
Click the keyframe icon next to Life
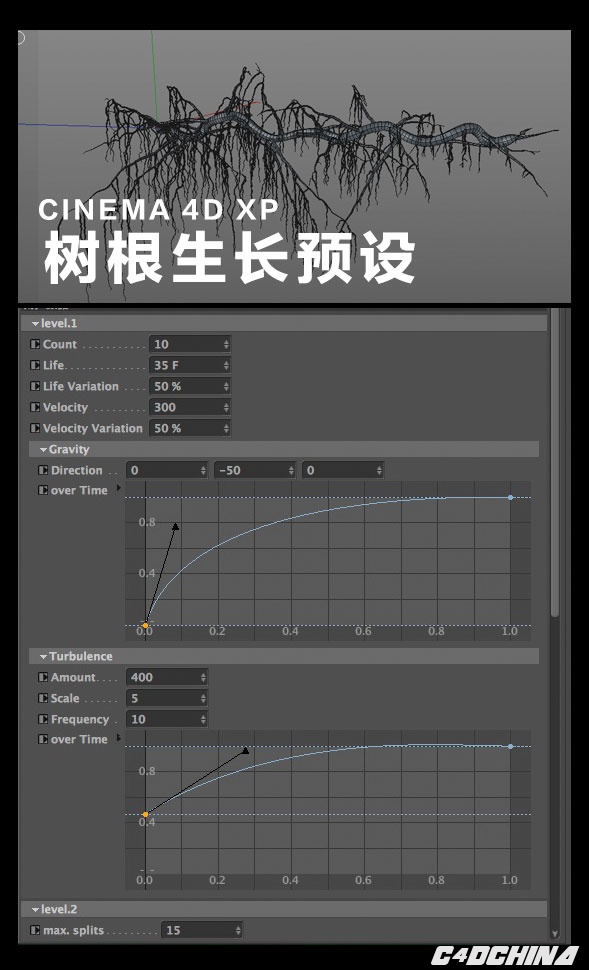click(x=35, y=365)
